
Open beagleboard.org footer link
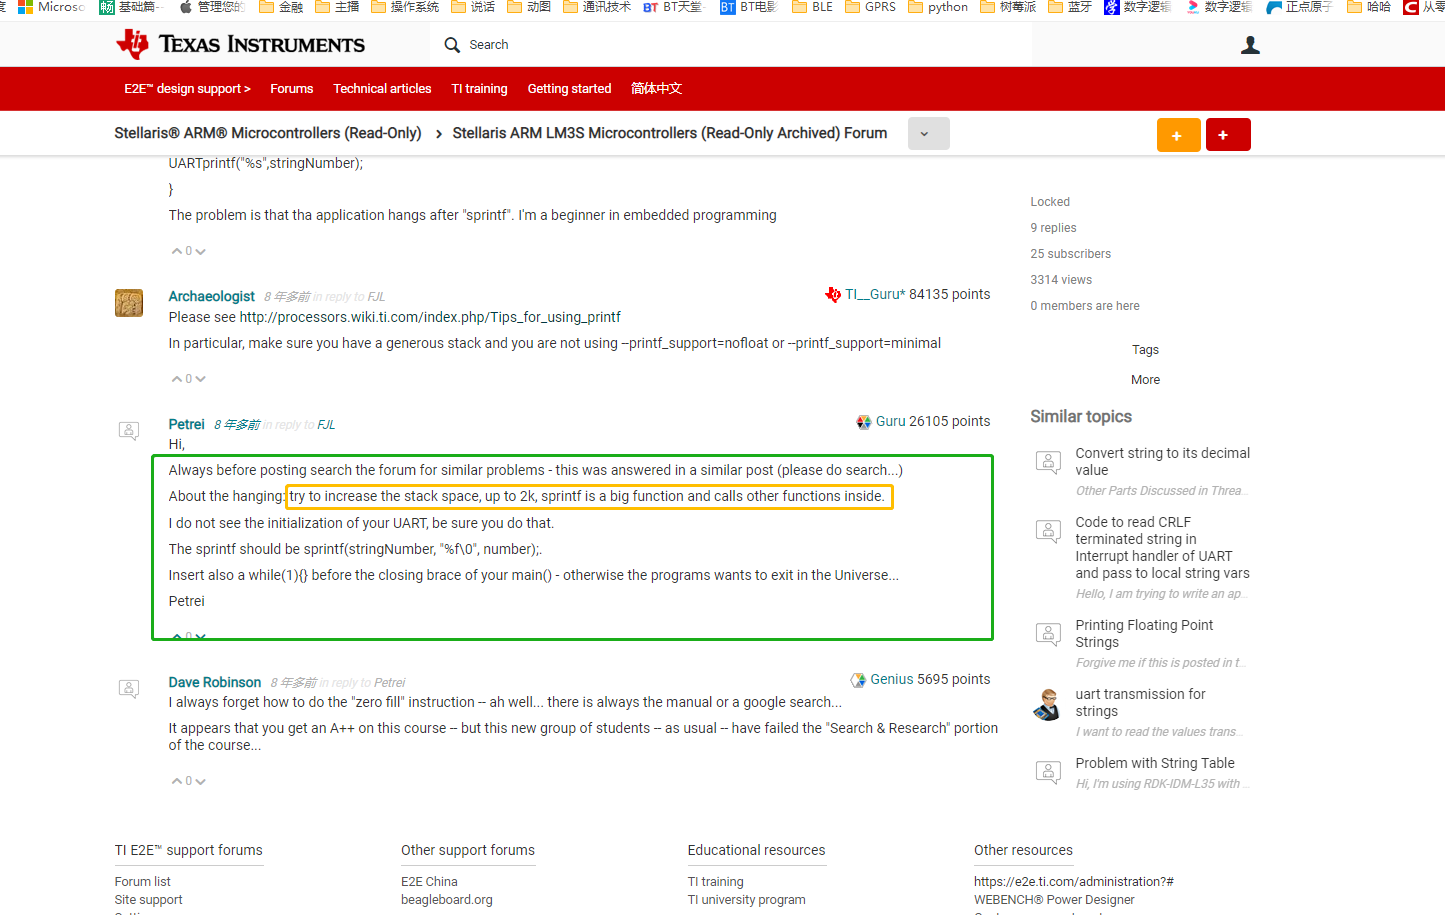pos(447,900)
